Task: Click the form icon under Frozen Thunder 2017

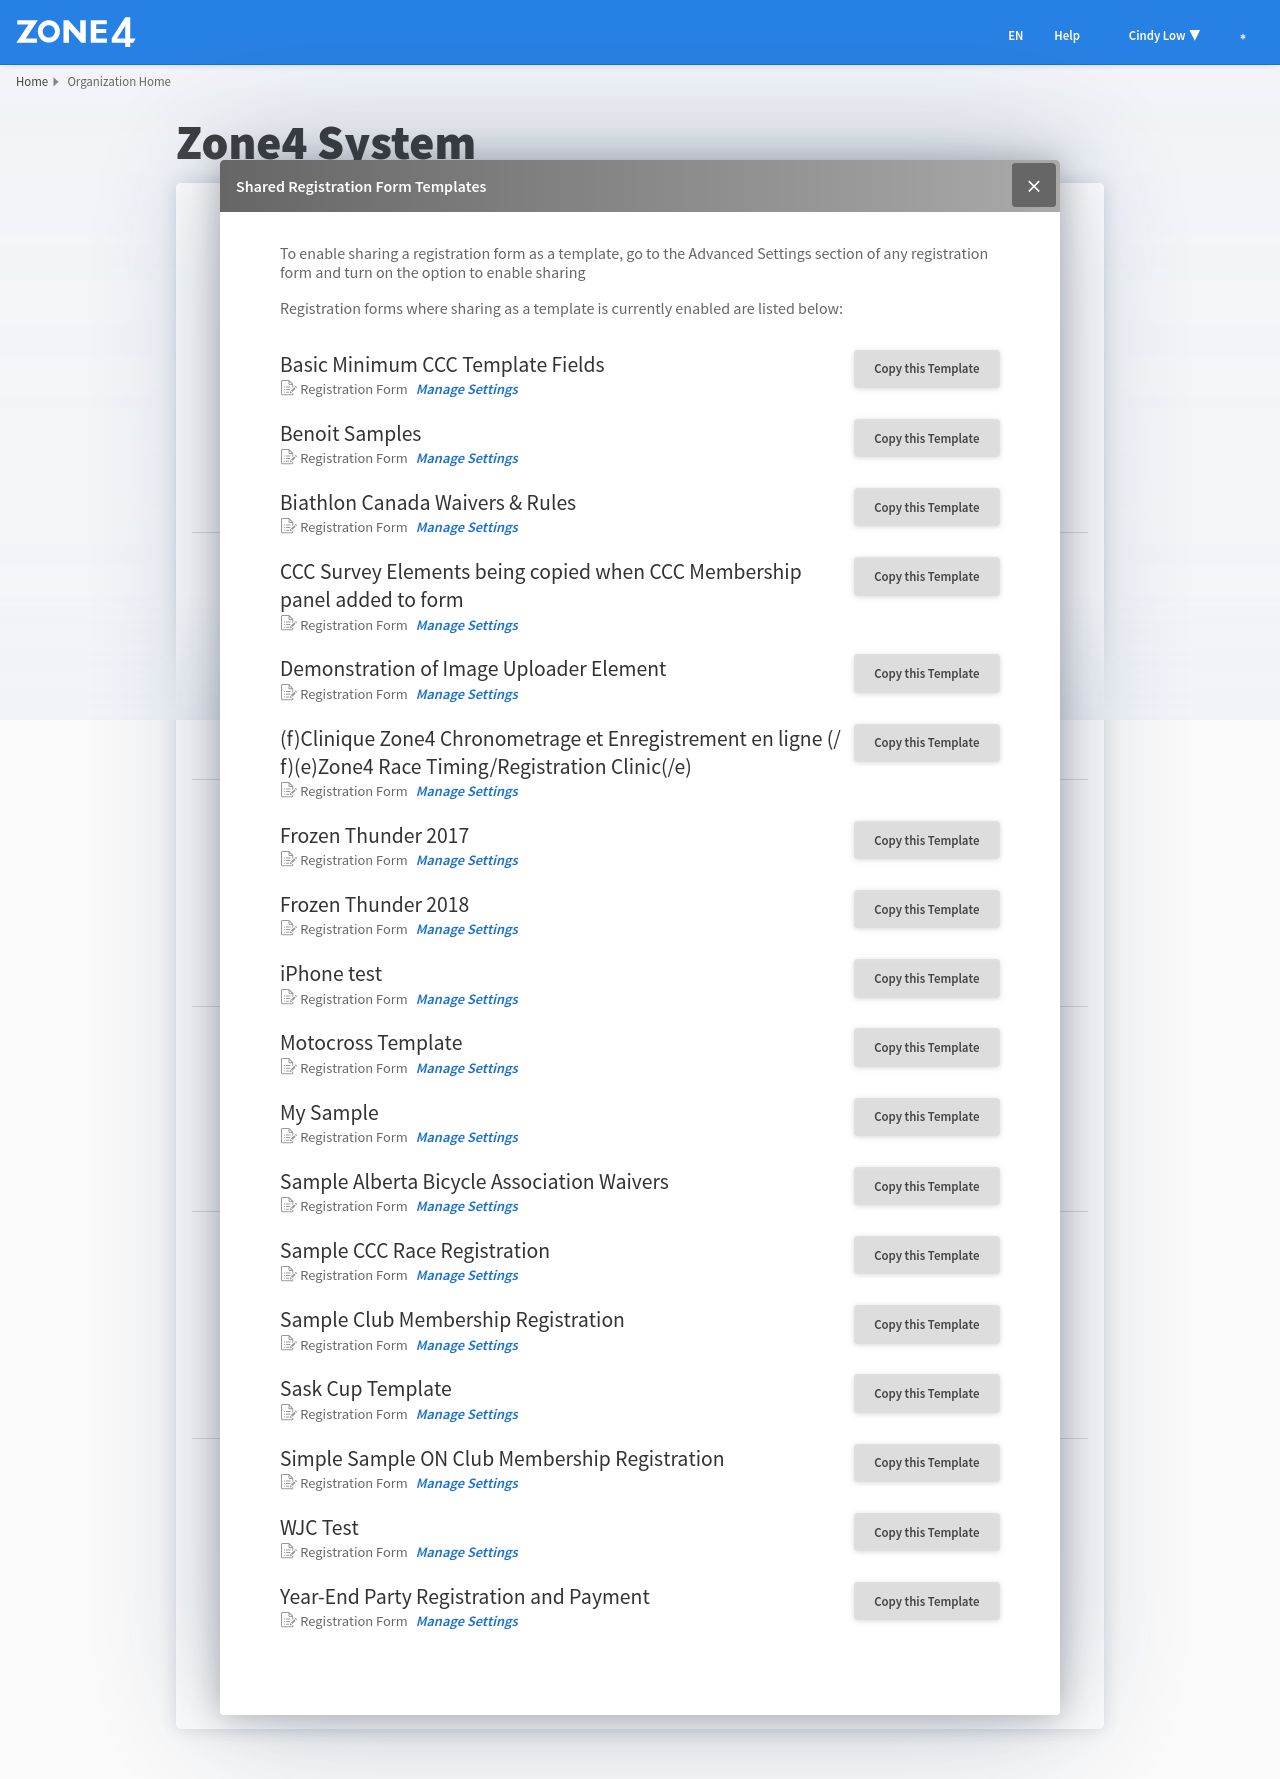Action: 288,860
